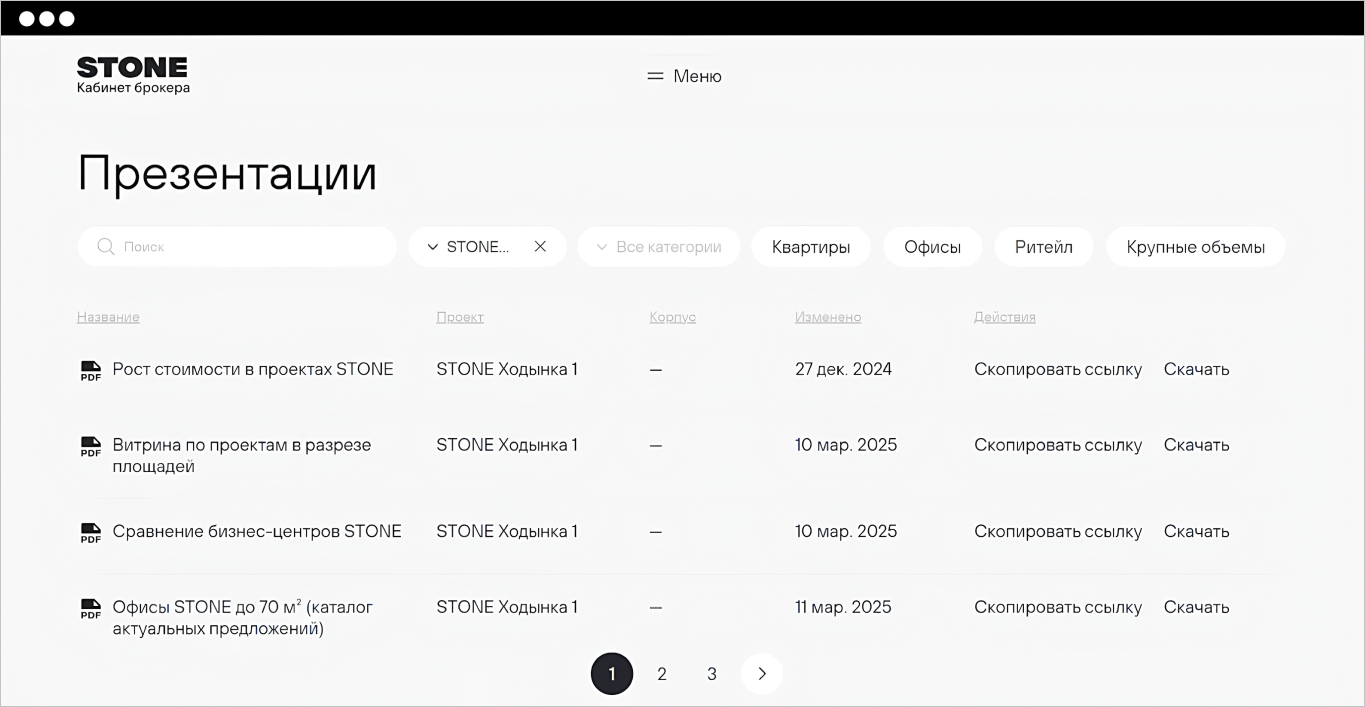The image size is (1365, 707).
Task: Download Офисы STONE до 70 м² catalog
Action: (1197, 607)
